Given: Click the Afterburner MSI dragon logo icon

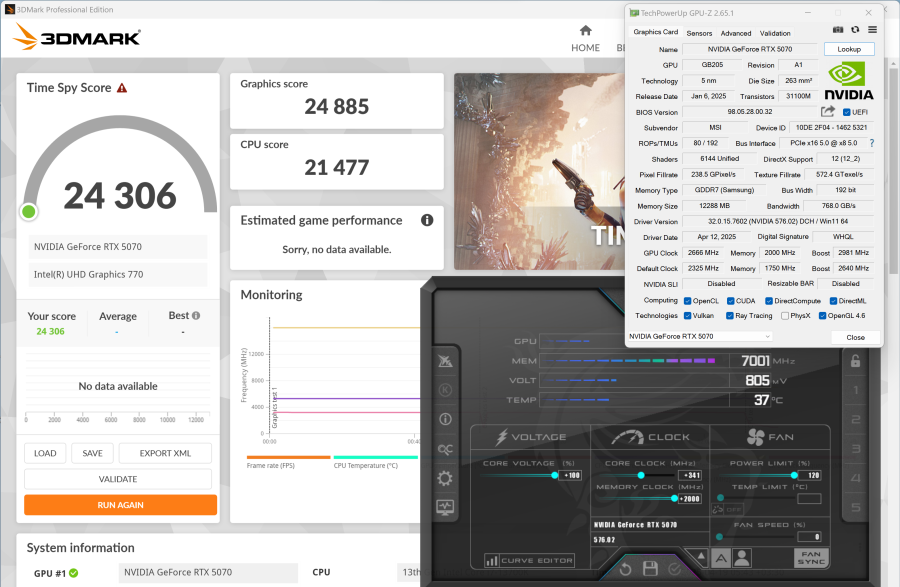Looking at the screenshot, I should (445, 361).
